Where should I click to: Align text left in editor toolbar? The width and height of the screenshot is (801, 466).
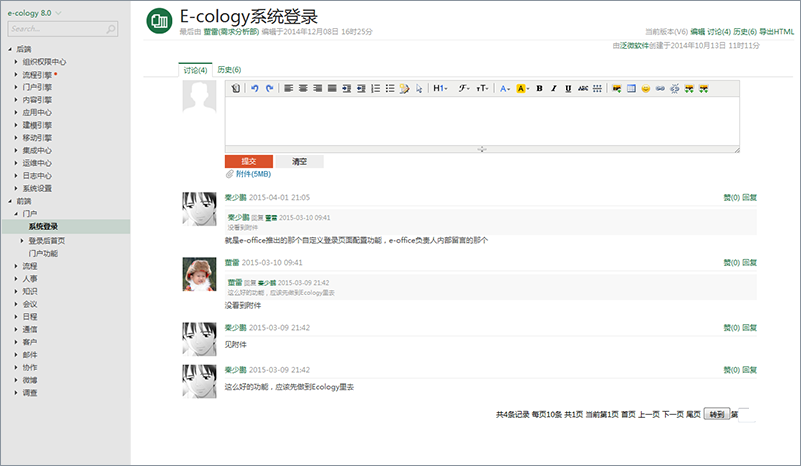point(288,88)
